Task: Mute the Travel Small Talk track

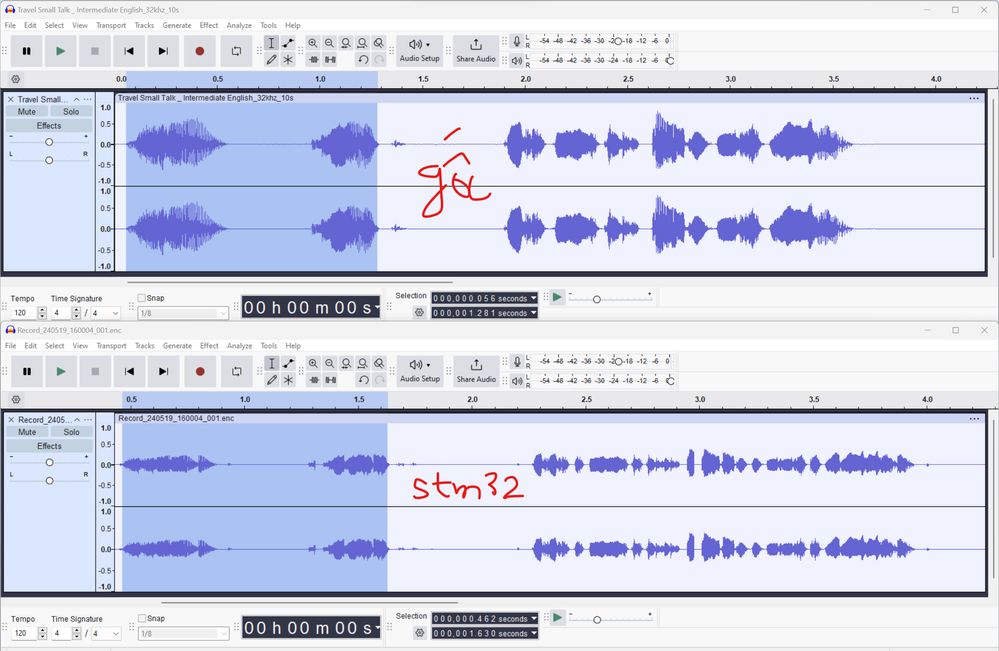Action: [x=27, y=111]
